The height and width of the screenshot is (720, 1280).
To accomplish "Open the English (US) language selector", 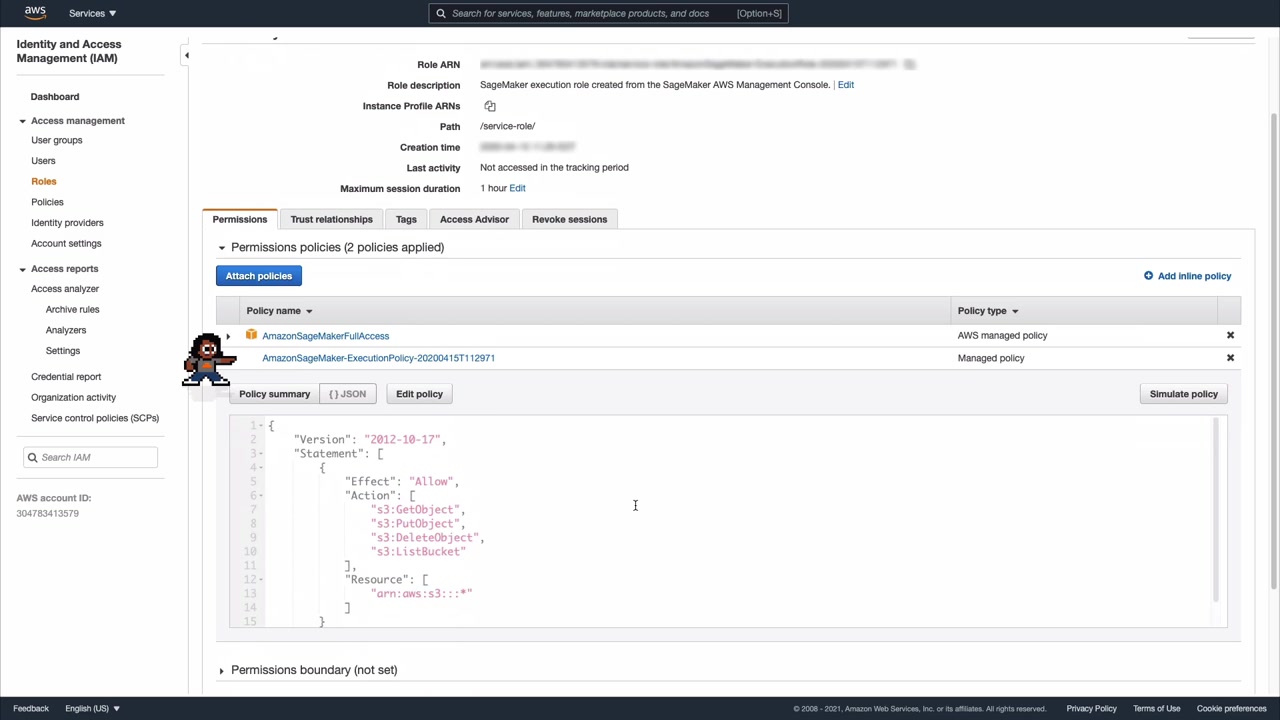I will click(x=92, y=709).
